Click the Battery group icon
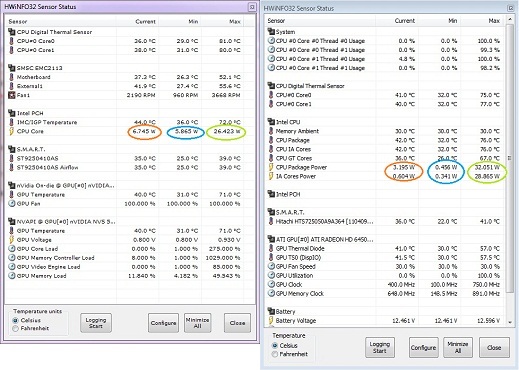The image size is (519, 370). pos(271,311)
